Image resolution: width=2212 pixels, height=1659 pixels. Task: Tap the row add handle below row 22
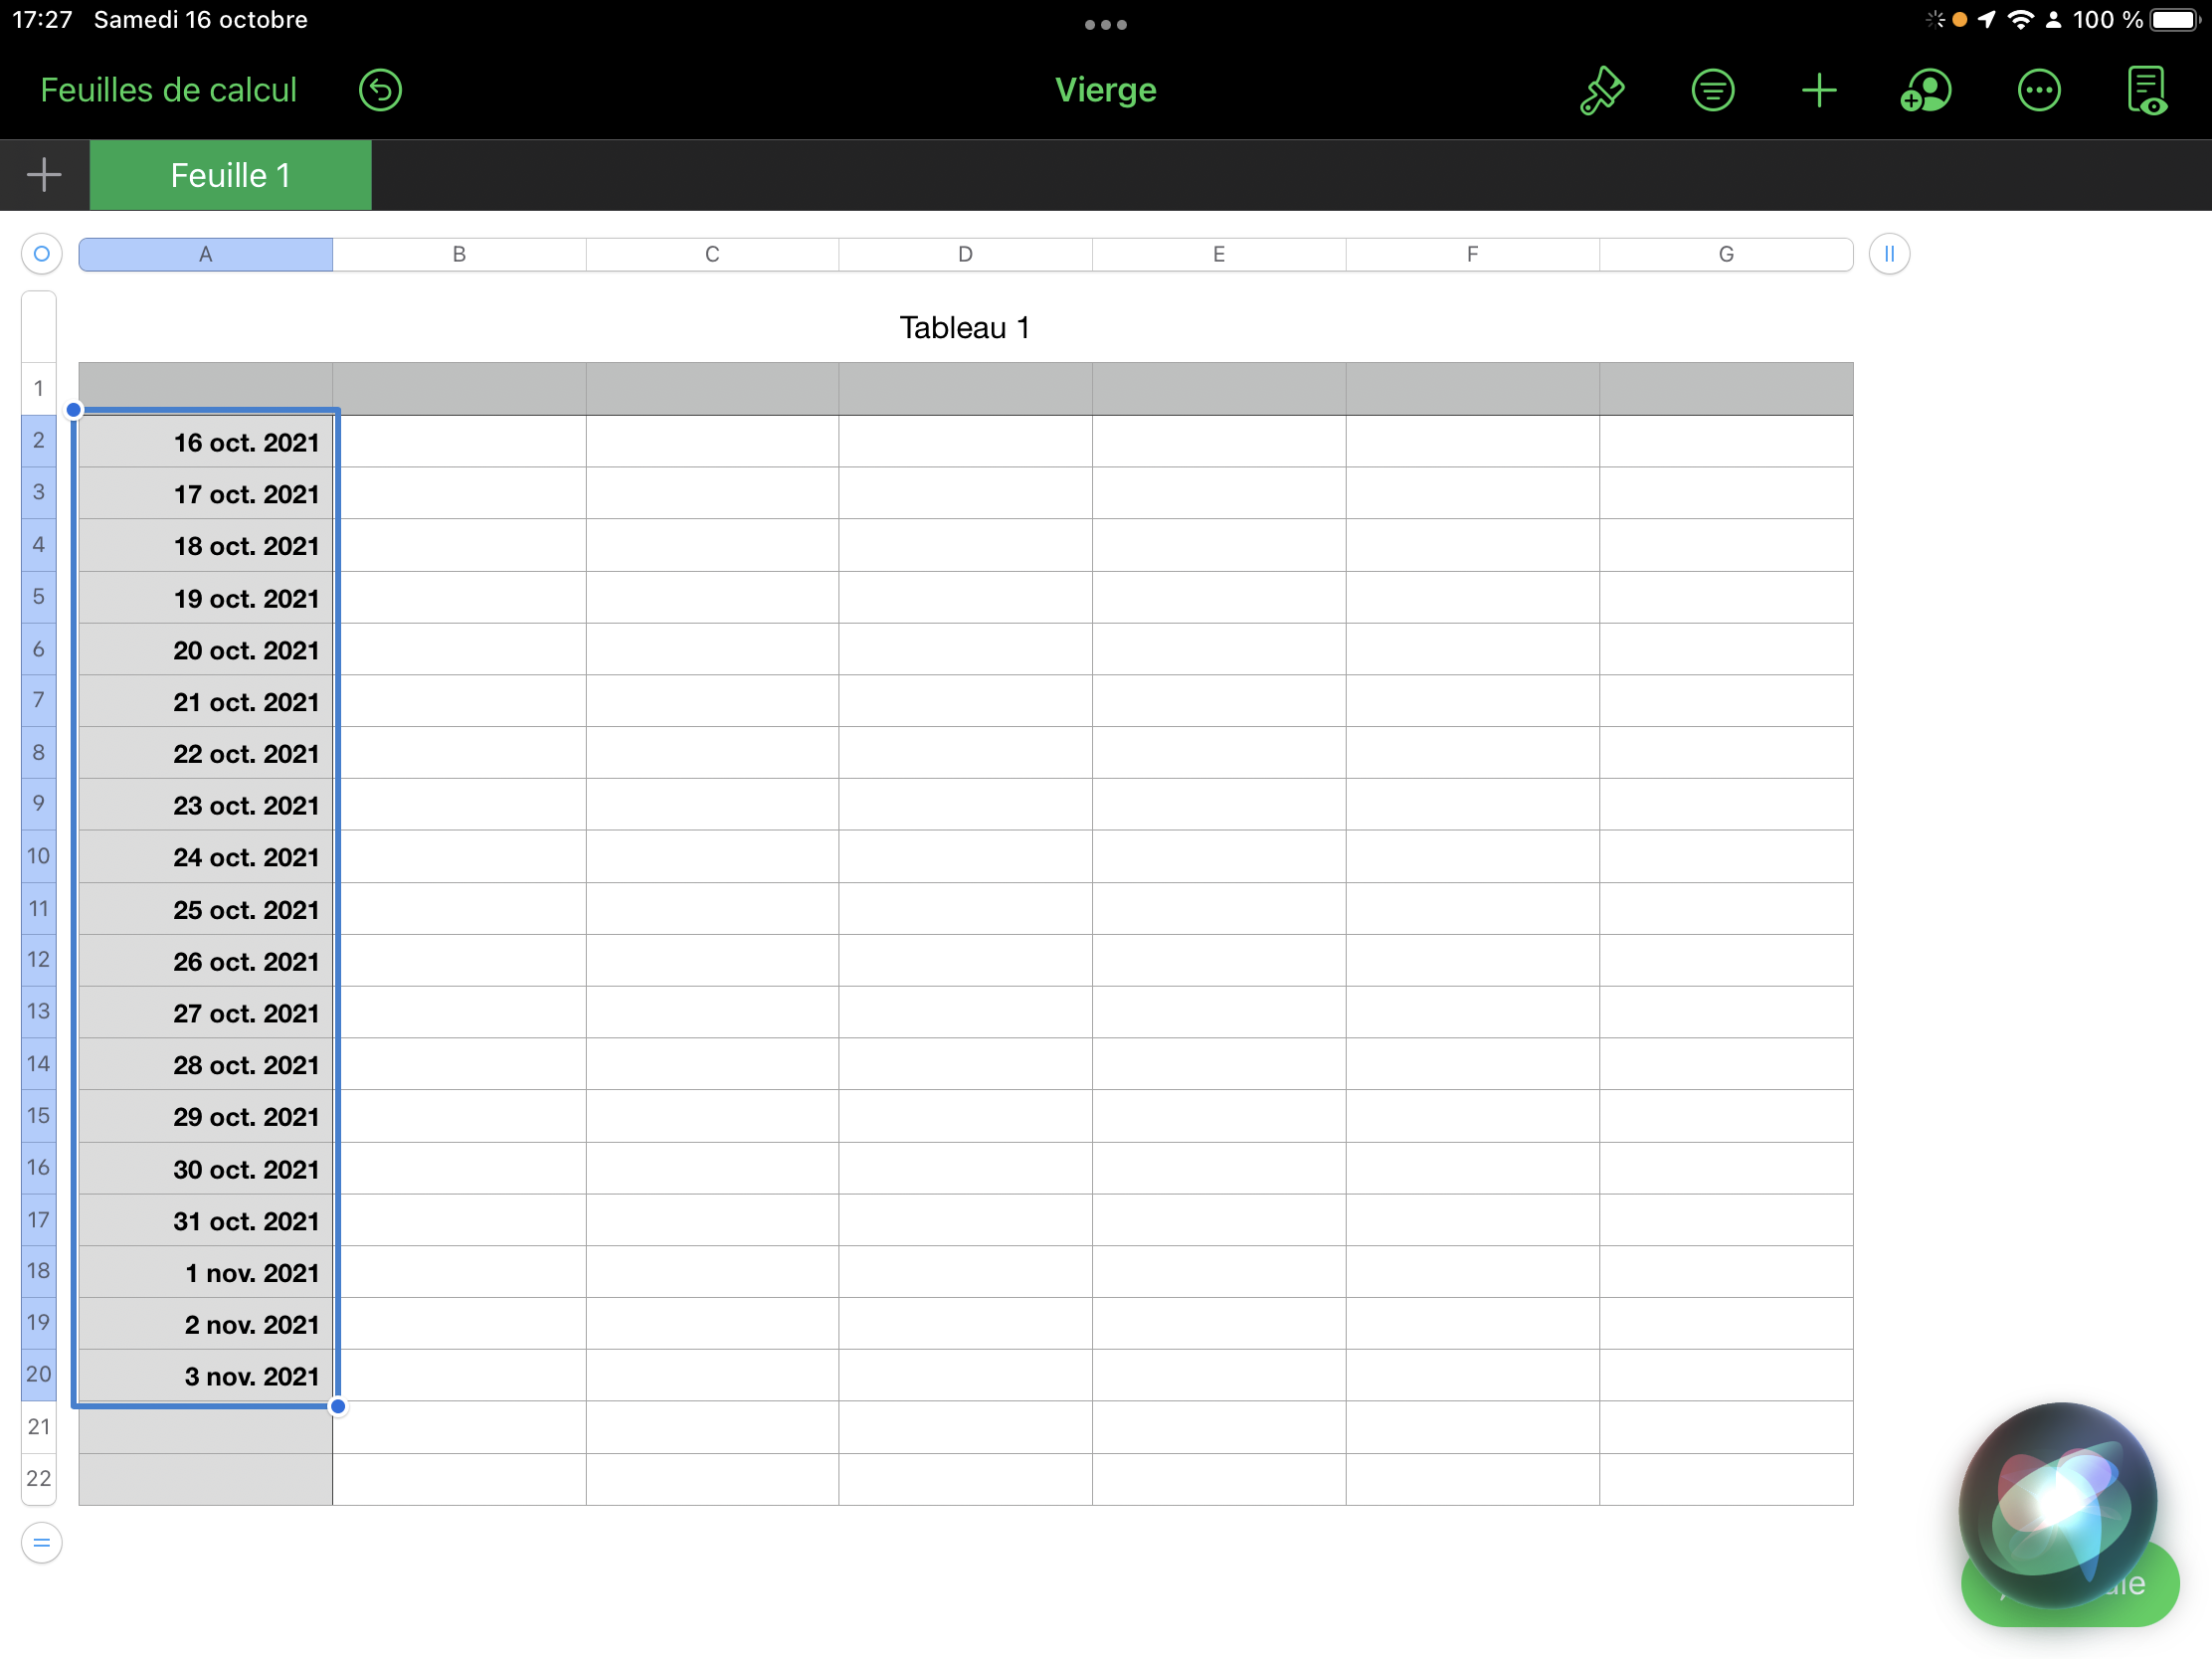click(41, 1543)
